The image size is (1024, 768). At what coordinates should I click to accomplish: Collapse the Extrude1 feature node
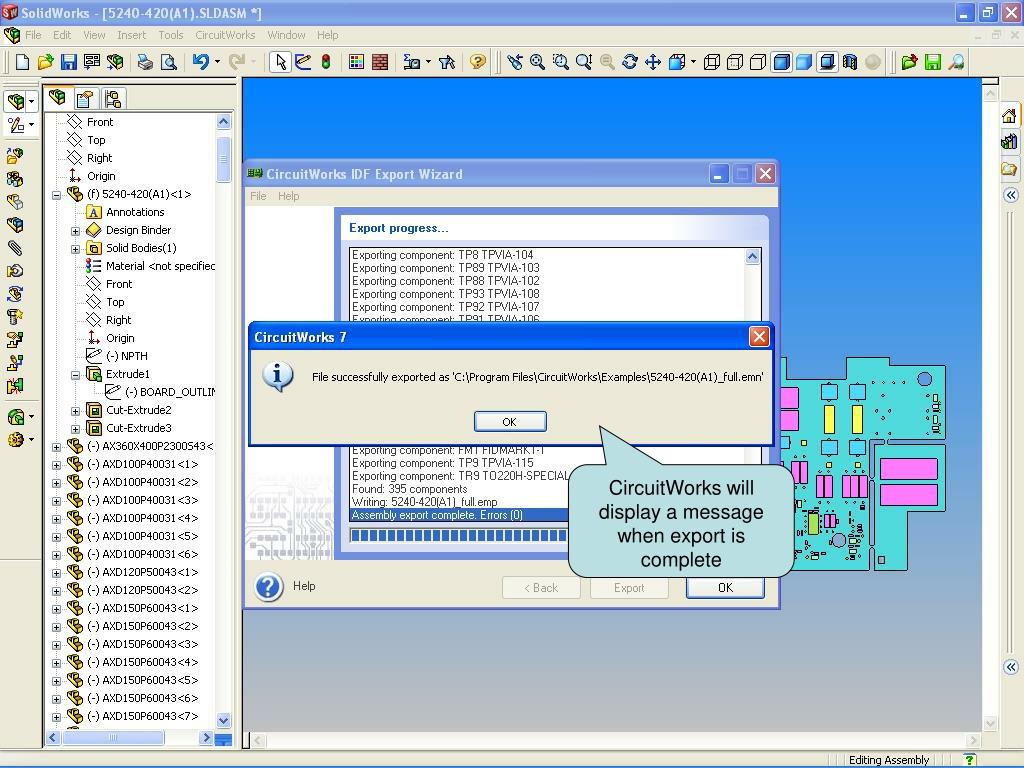(x=76, y=375)
